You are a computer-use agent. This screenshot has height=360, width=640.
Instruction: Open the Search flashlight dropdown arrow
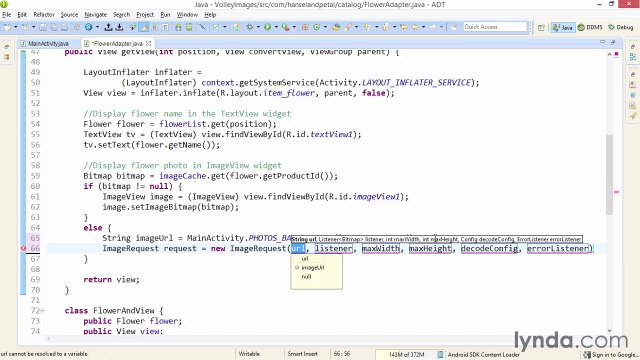point(356,27)
